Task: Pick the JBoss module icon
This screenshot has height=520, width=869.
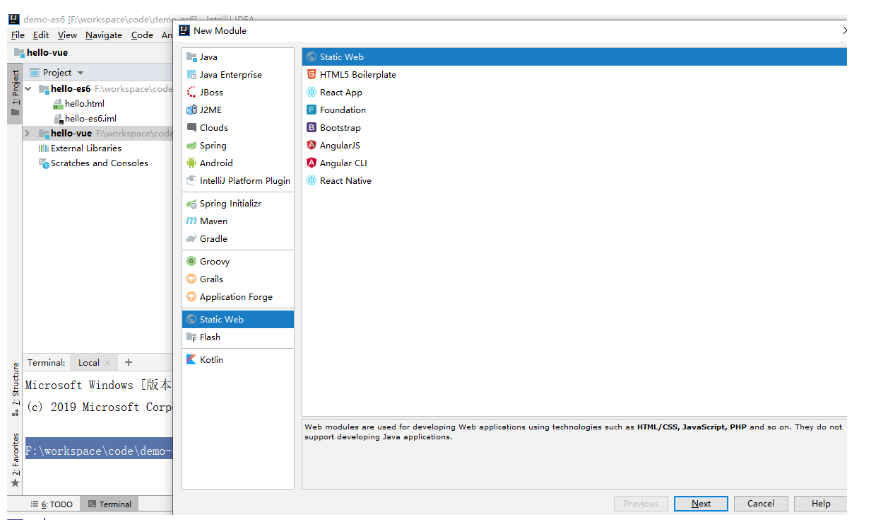Action: [x=191, y=92]
